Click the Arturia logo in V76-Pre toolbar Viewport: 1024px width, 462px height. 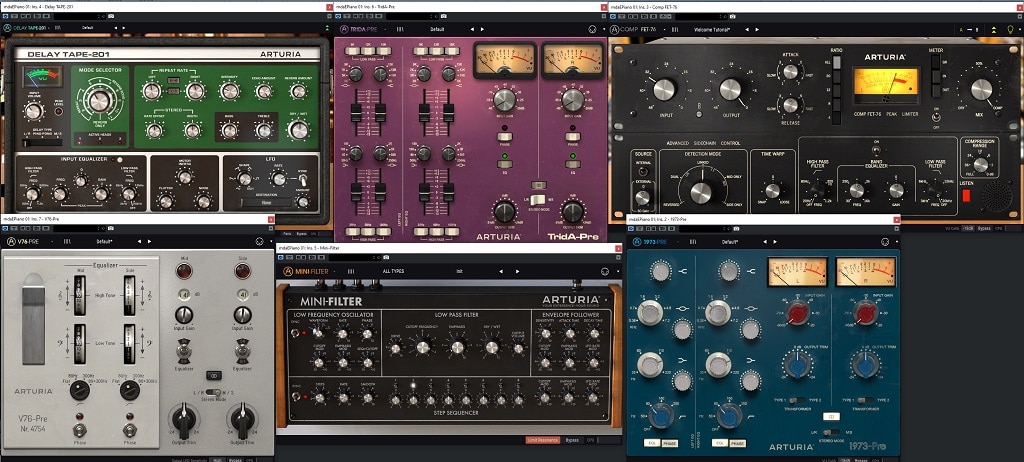point(11,241)
